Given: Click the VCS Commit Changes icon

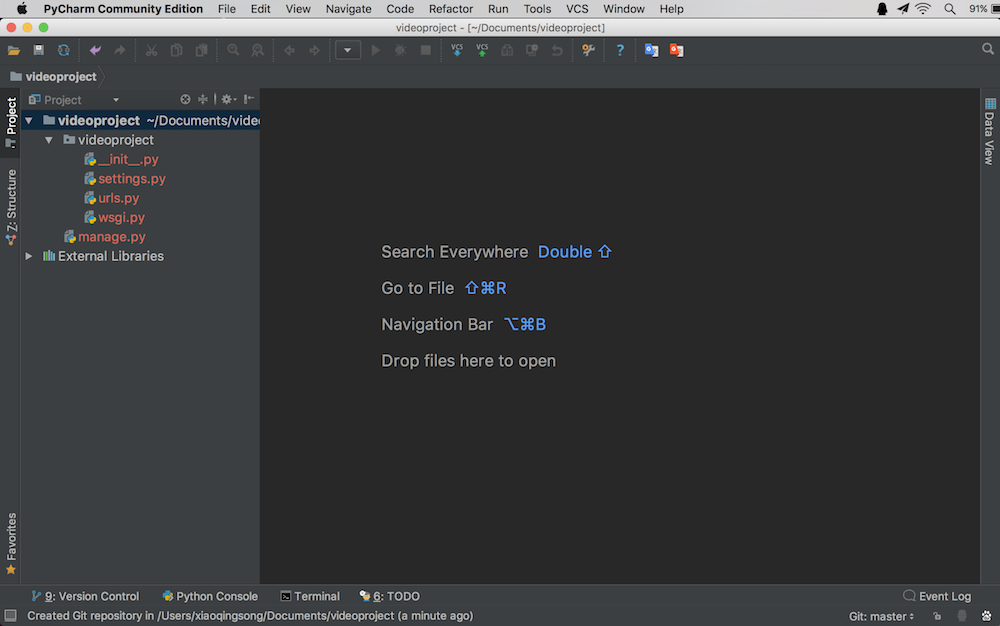Looking at the screenshot, I should point(482,50).
